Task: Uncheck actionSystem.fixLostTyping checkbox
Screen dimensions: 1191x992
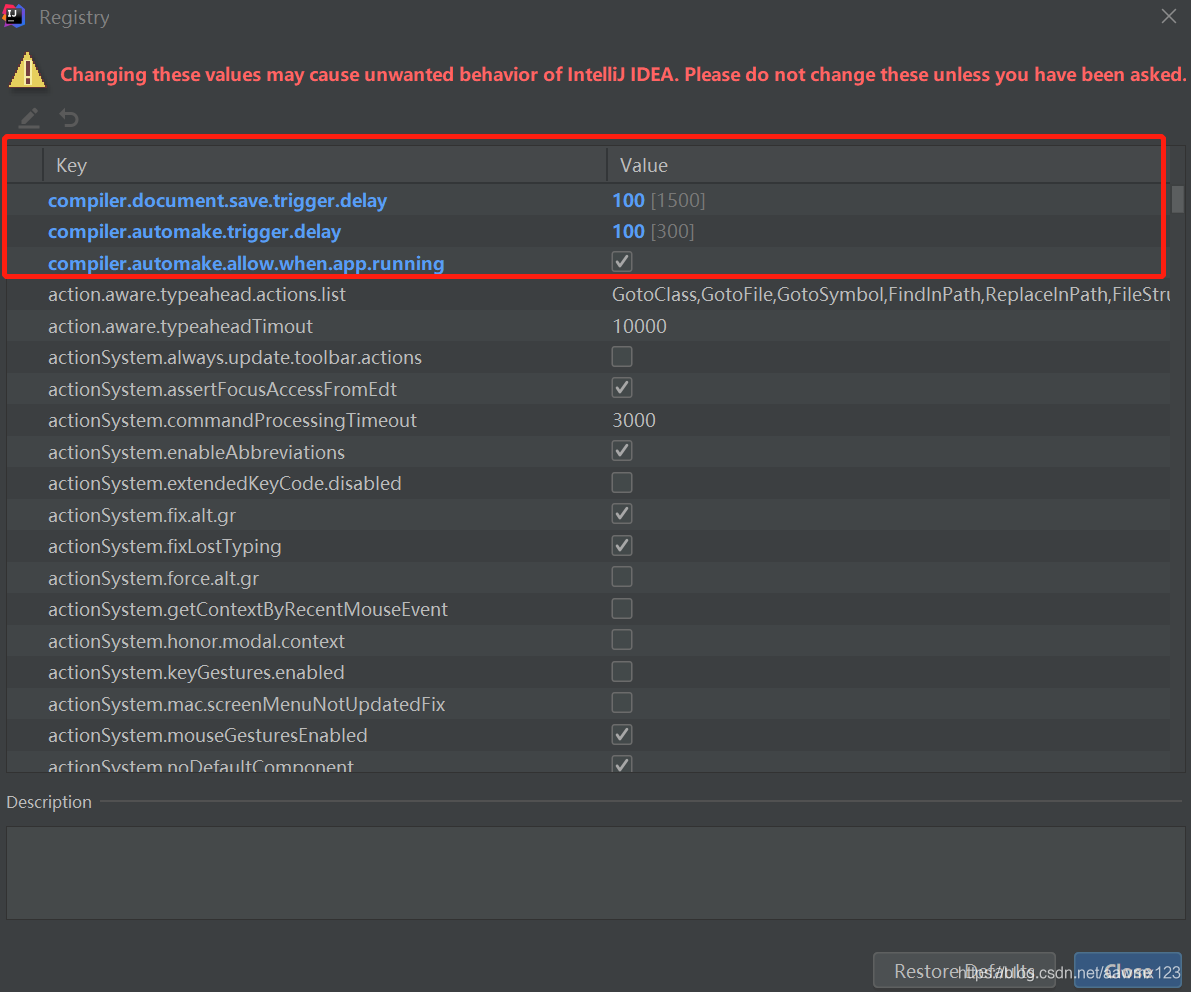Action: (x=622, y=545)
